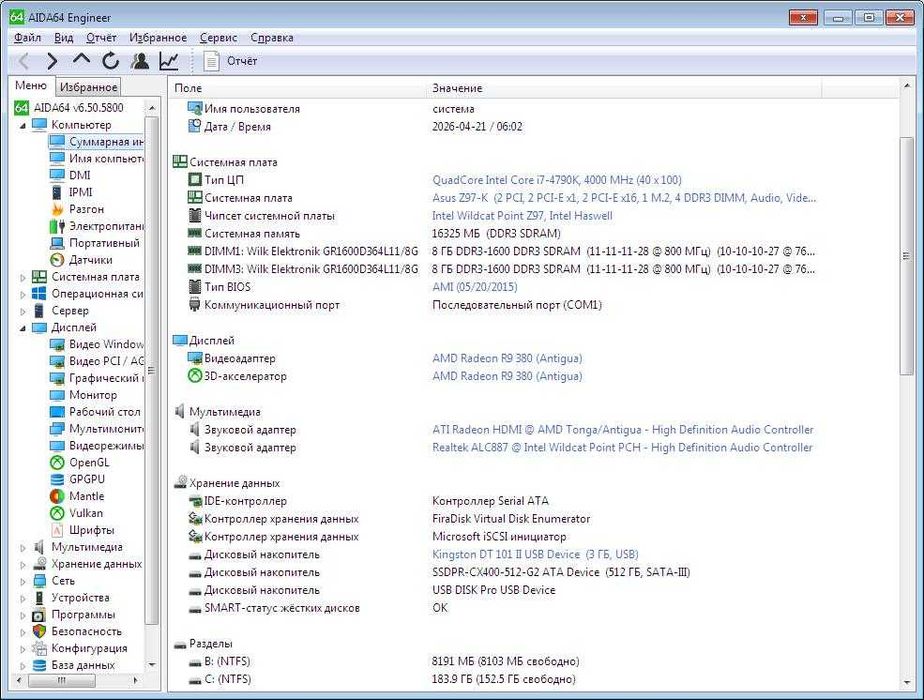Screen dimensions: 924x700
Task: Select the Устройства icon in tree
Action: click(x=39, y=598)
